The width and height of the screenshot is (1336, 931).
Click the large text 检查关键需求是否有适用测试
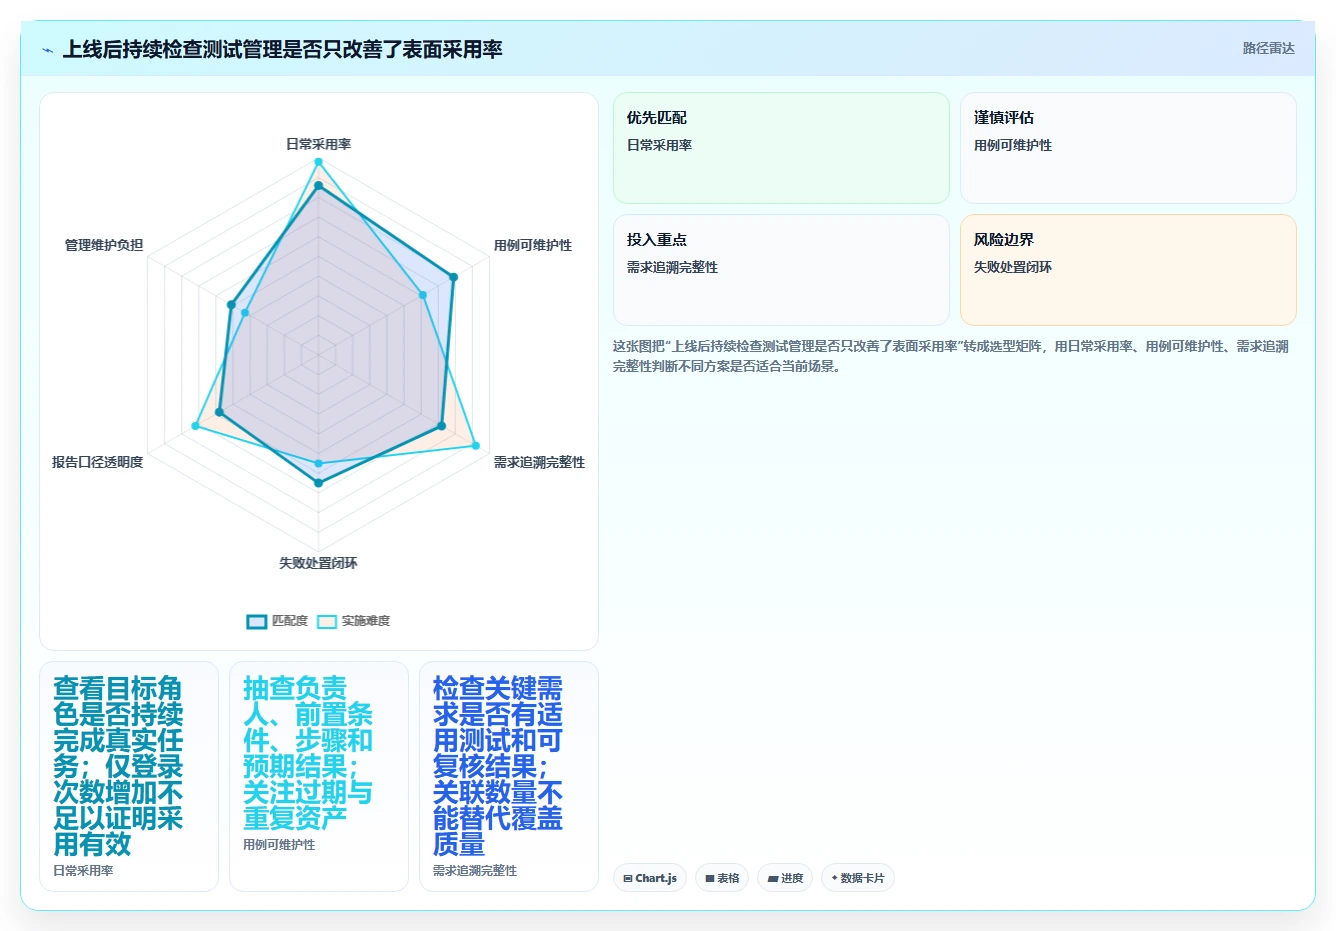[x=498, y=766]
